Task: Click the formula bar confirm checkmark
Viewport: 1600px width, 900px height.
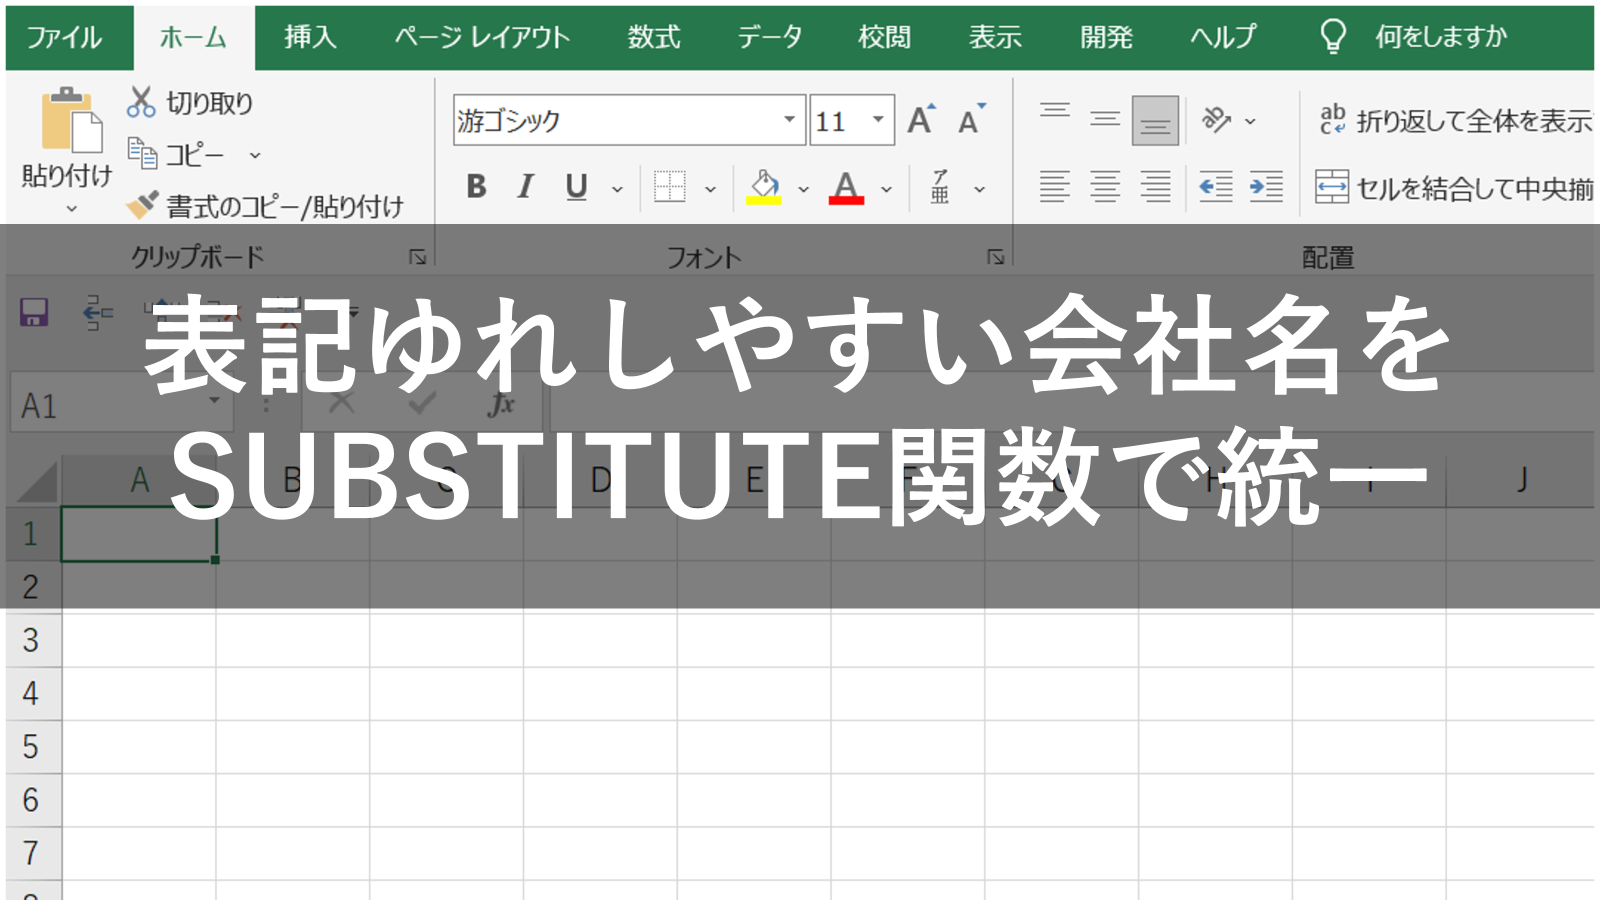Action: tap(421, 404)
